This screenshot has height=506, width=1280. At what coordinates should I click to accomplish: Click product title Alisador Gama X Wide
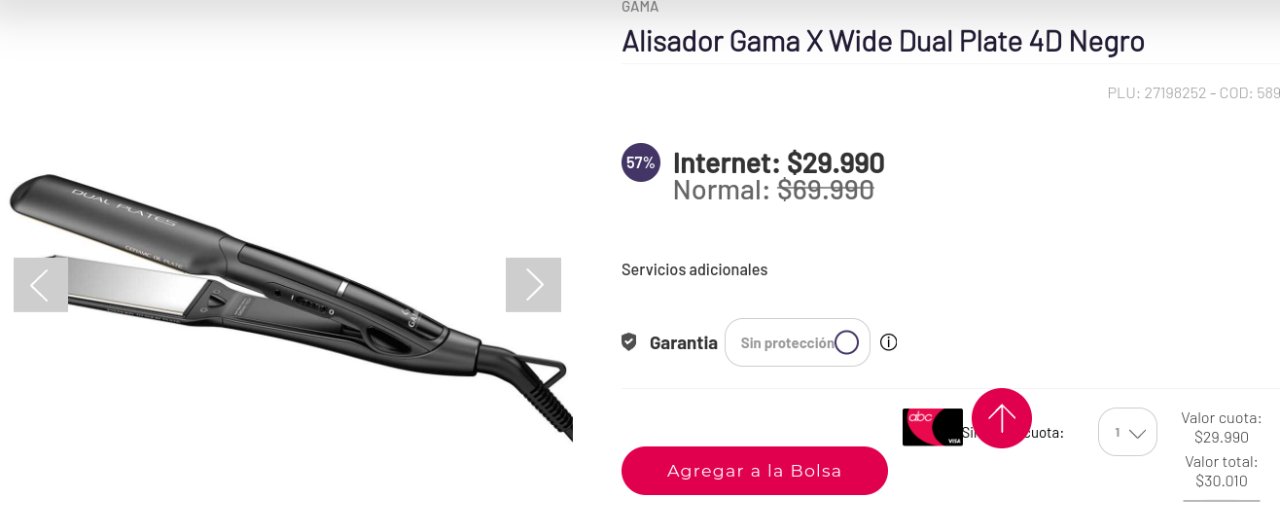click(883, 41)
